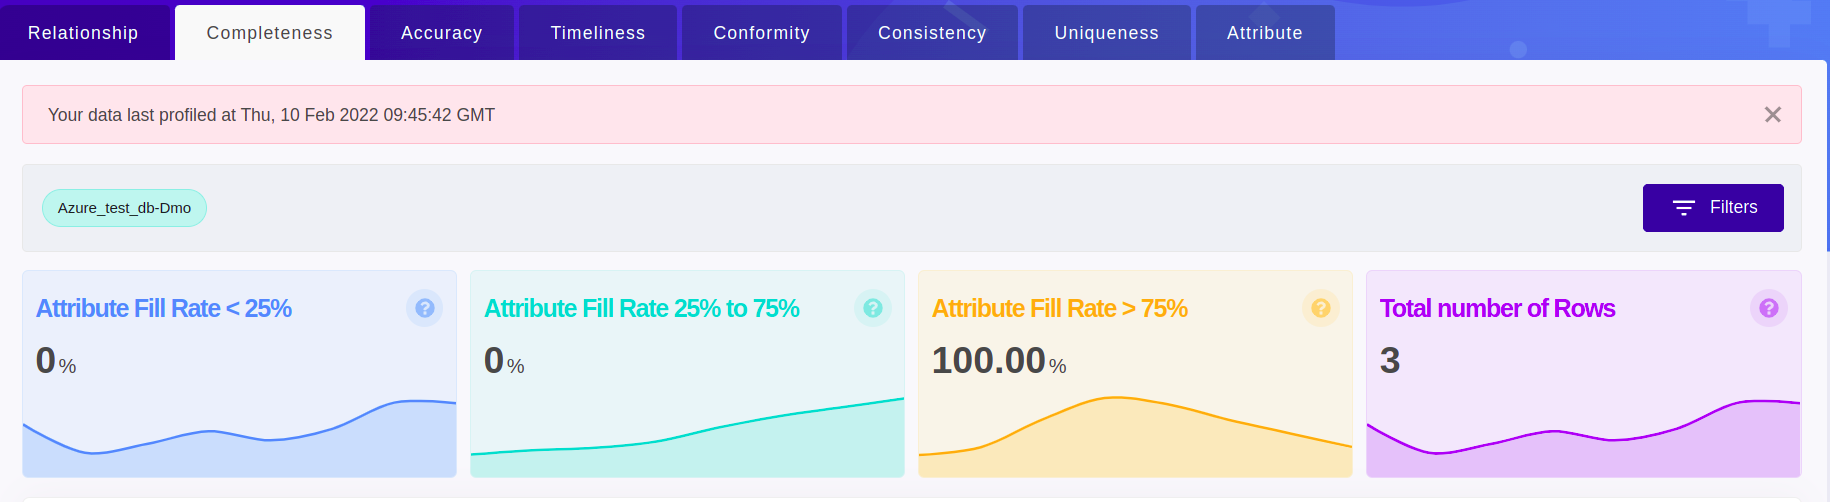1830x502 pixels.
Task: Switch to the Relationship tab
Action: point(83,33)
